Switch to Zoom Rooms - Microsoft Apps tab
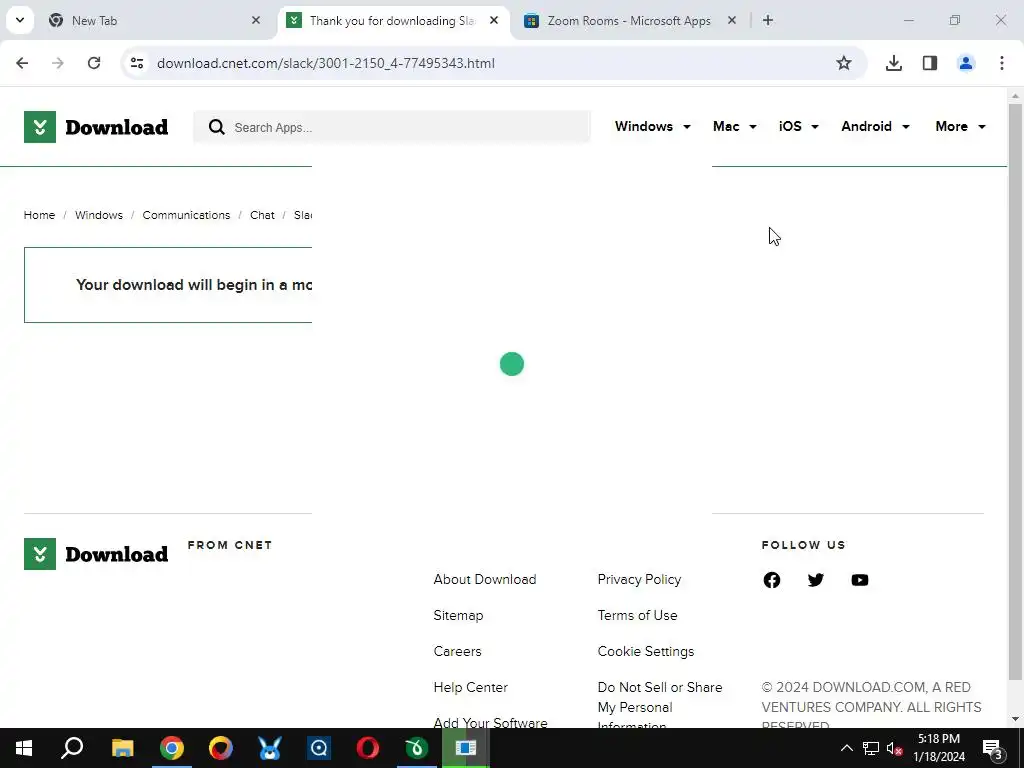 [630, 21]
